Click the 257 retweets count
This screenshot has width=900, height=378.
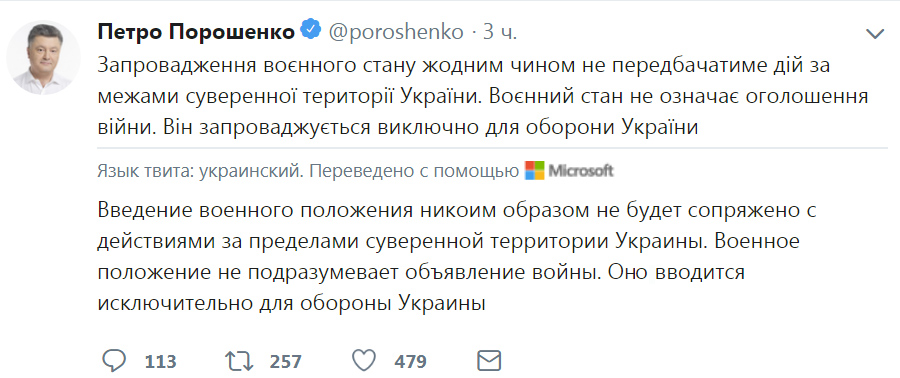285,362
